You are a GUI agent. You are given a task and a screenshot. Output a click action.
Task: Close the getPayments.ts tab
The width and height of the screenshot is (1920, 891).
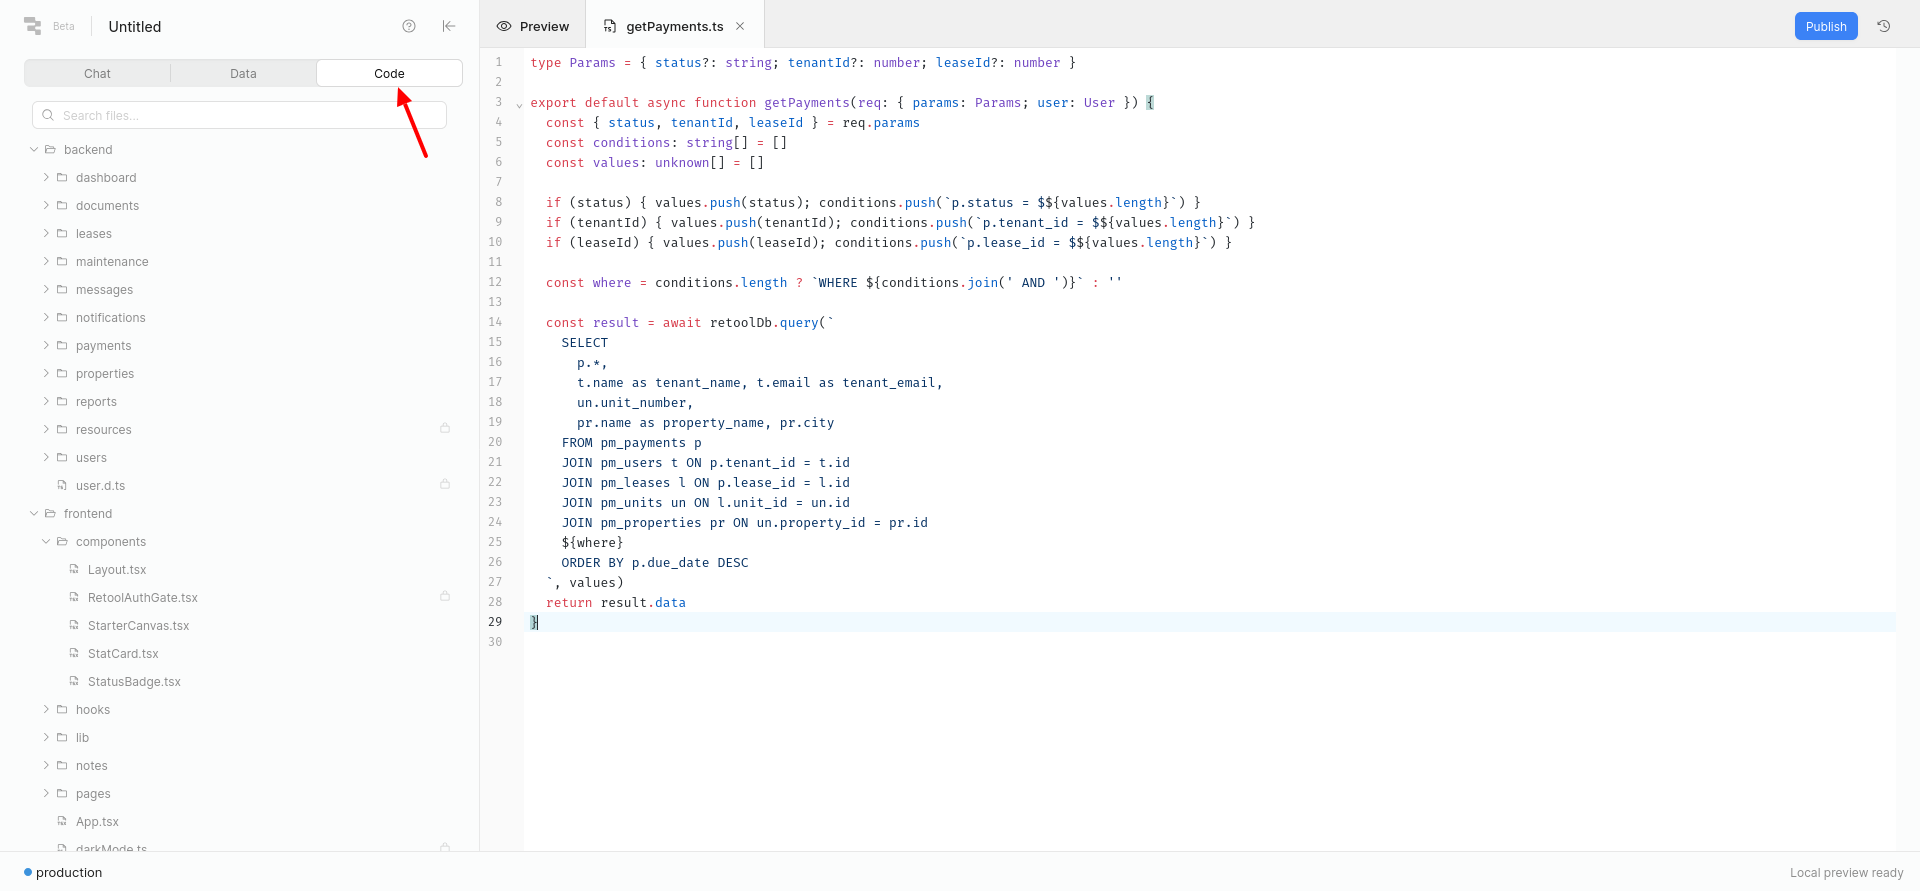point(740,26)
